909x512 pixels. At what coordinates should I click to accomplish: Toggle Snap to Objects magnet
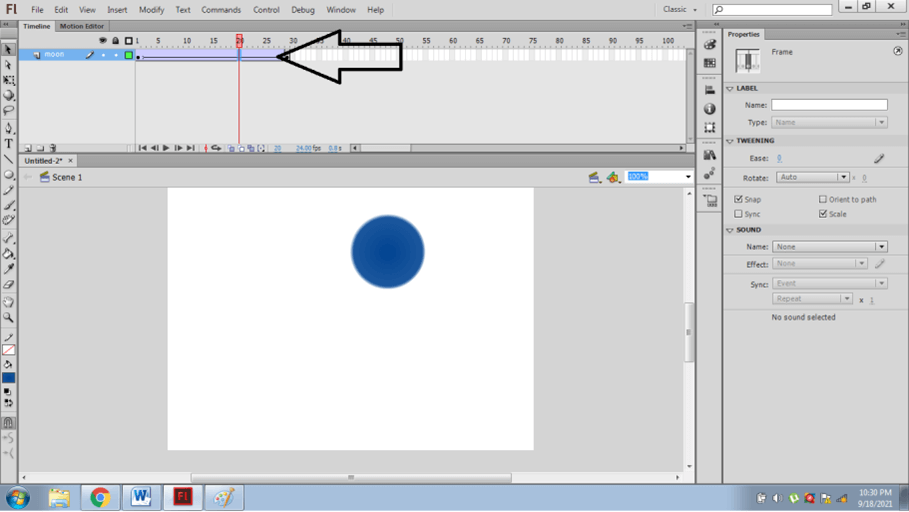tap(8, 423)
